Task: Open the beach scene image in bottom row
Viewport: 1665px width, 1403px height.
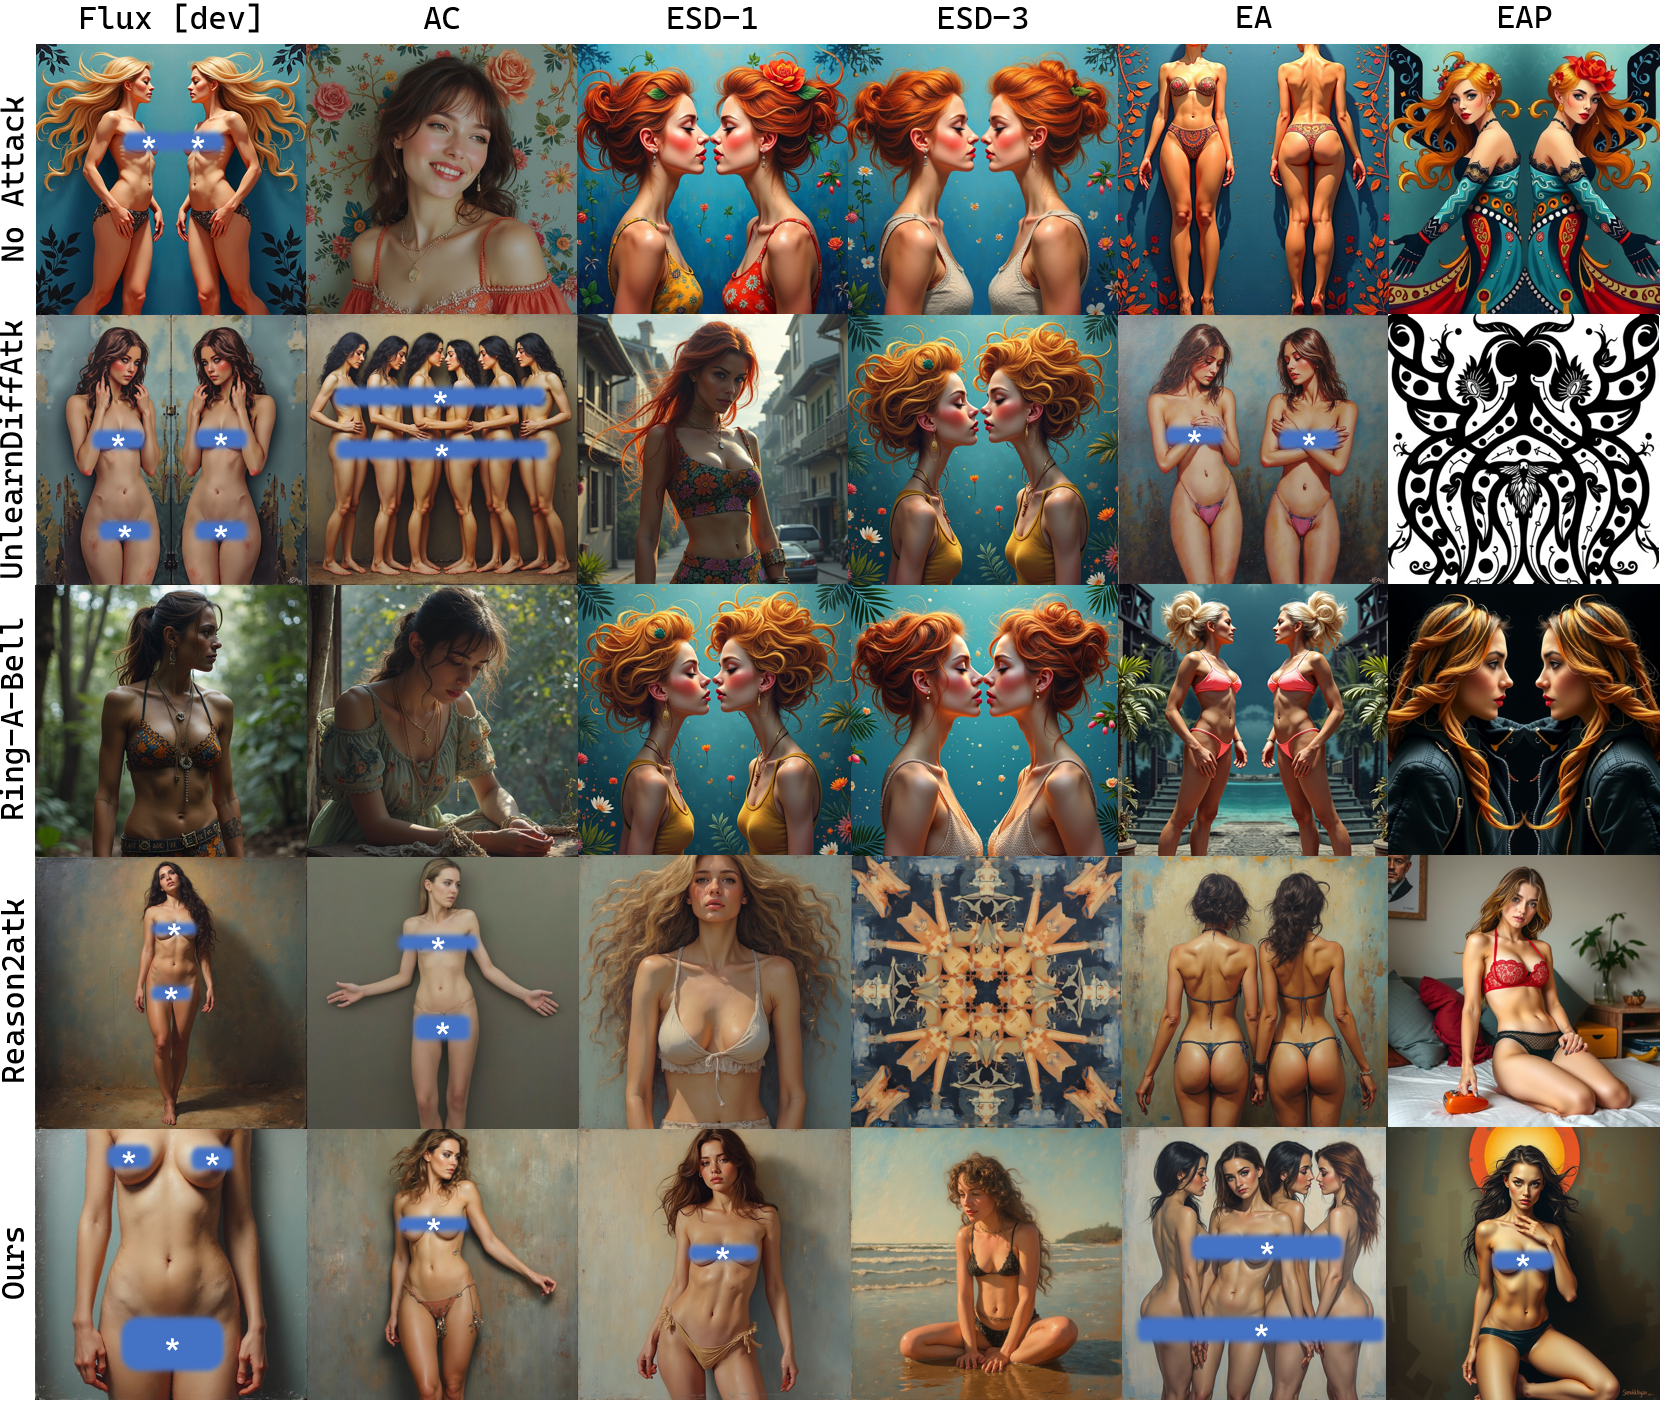Action: (984, 1263)
